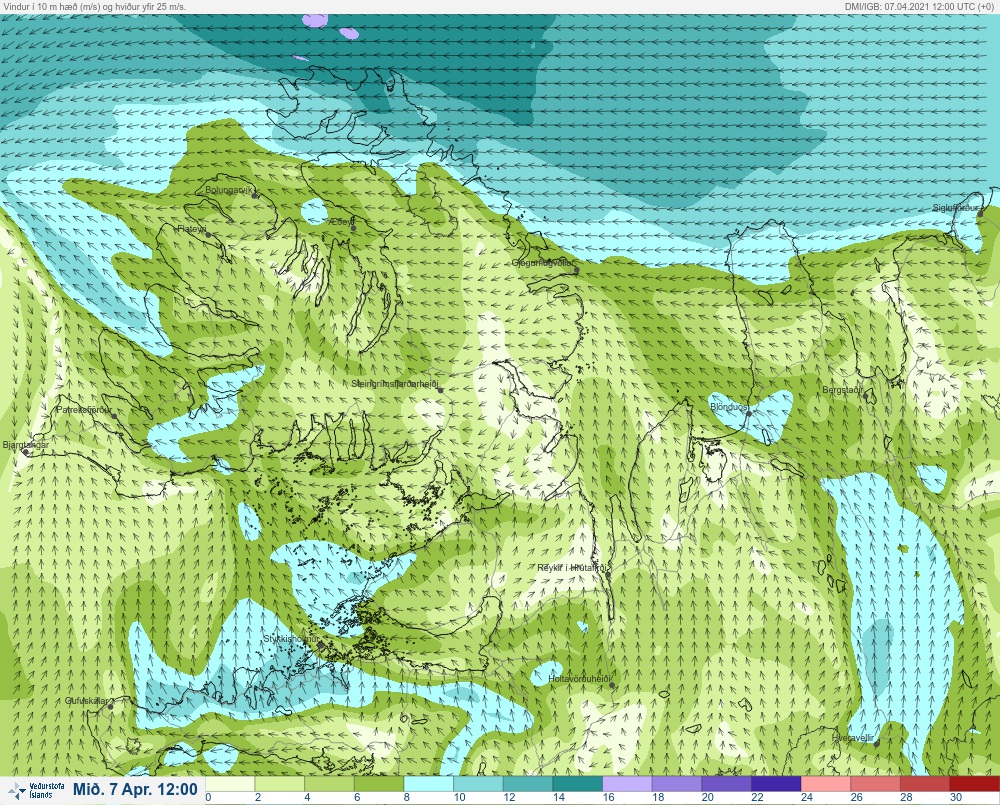Select the Holtavörðuheiði station label
Image resolution: width=1000 pixels, height=805 pixels.
click(580, 679)
